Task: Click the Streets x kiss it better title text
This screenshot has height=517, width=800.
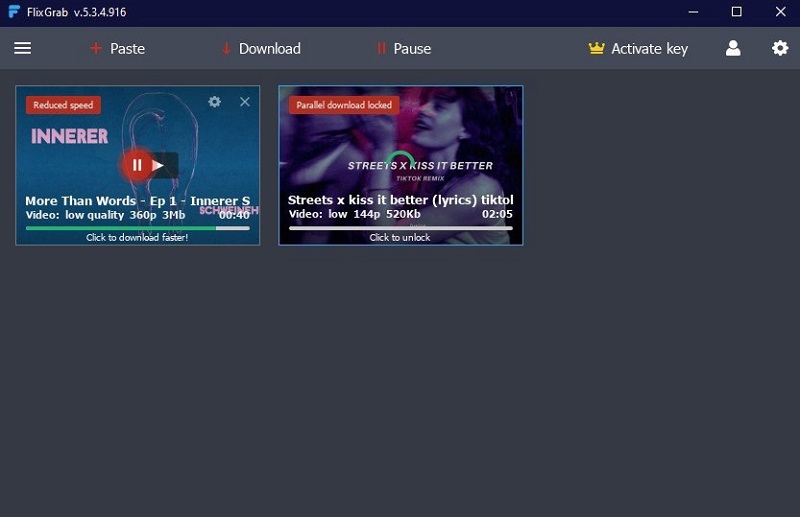Action: tap(401, 200)
